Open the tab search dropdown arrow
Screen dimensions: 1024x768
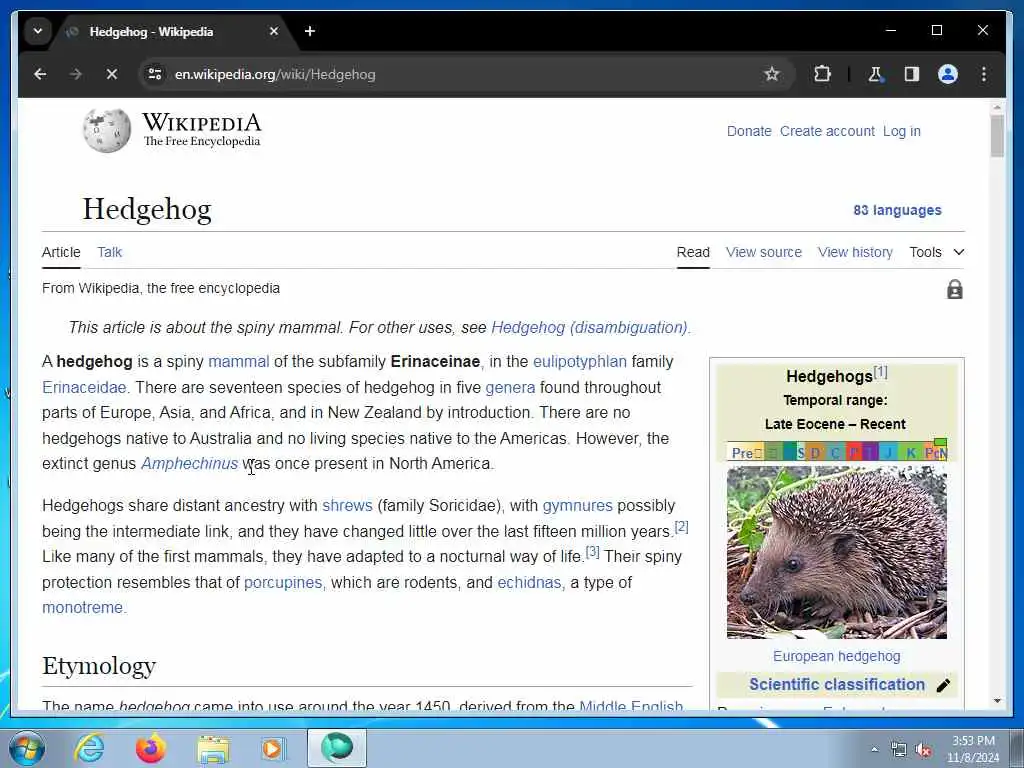[38, 31]
